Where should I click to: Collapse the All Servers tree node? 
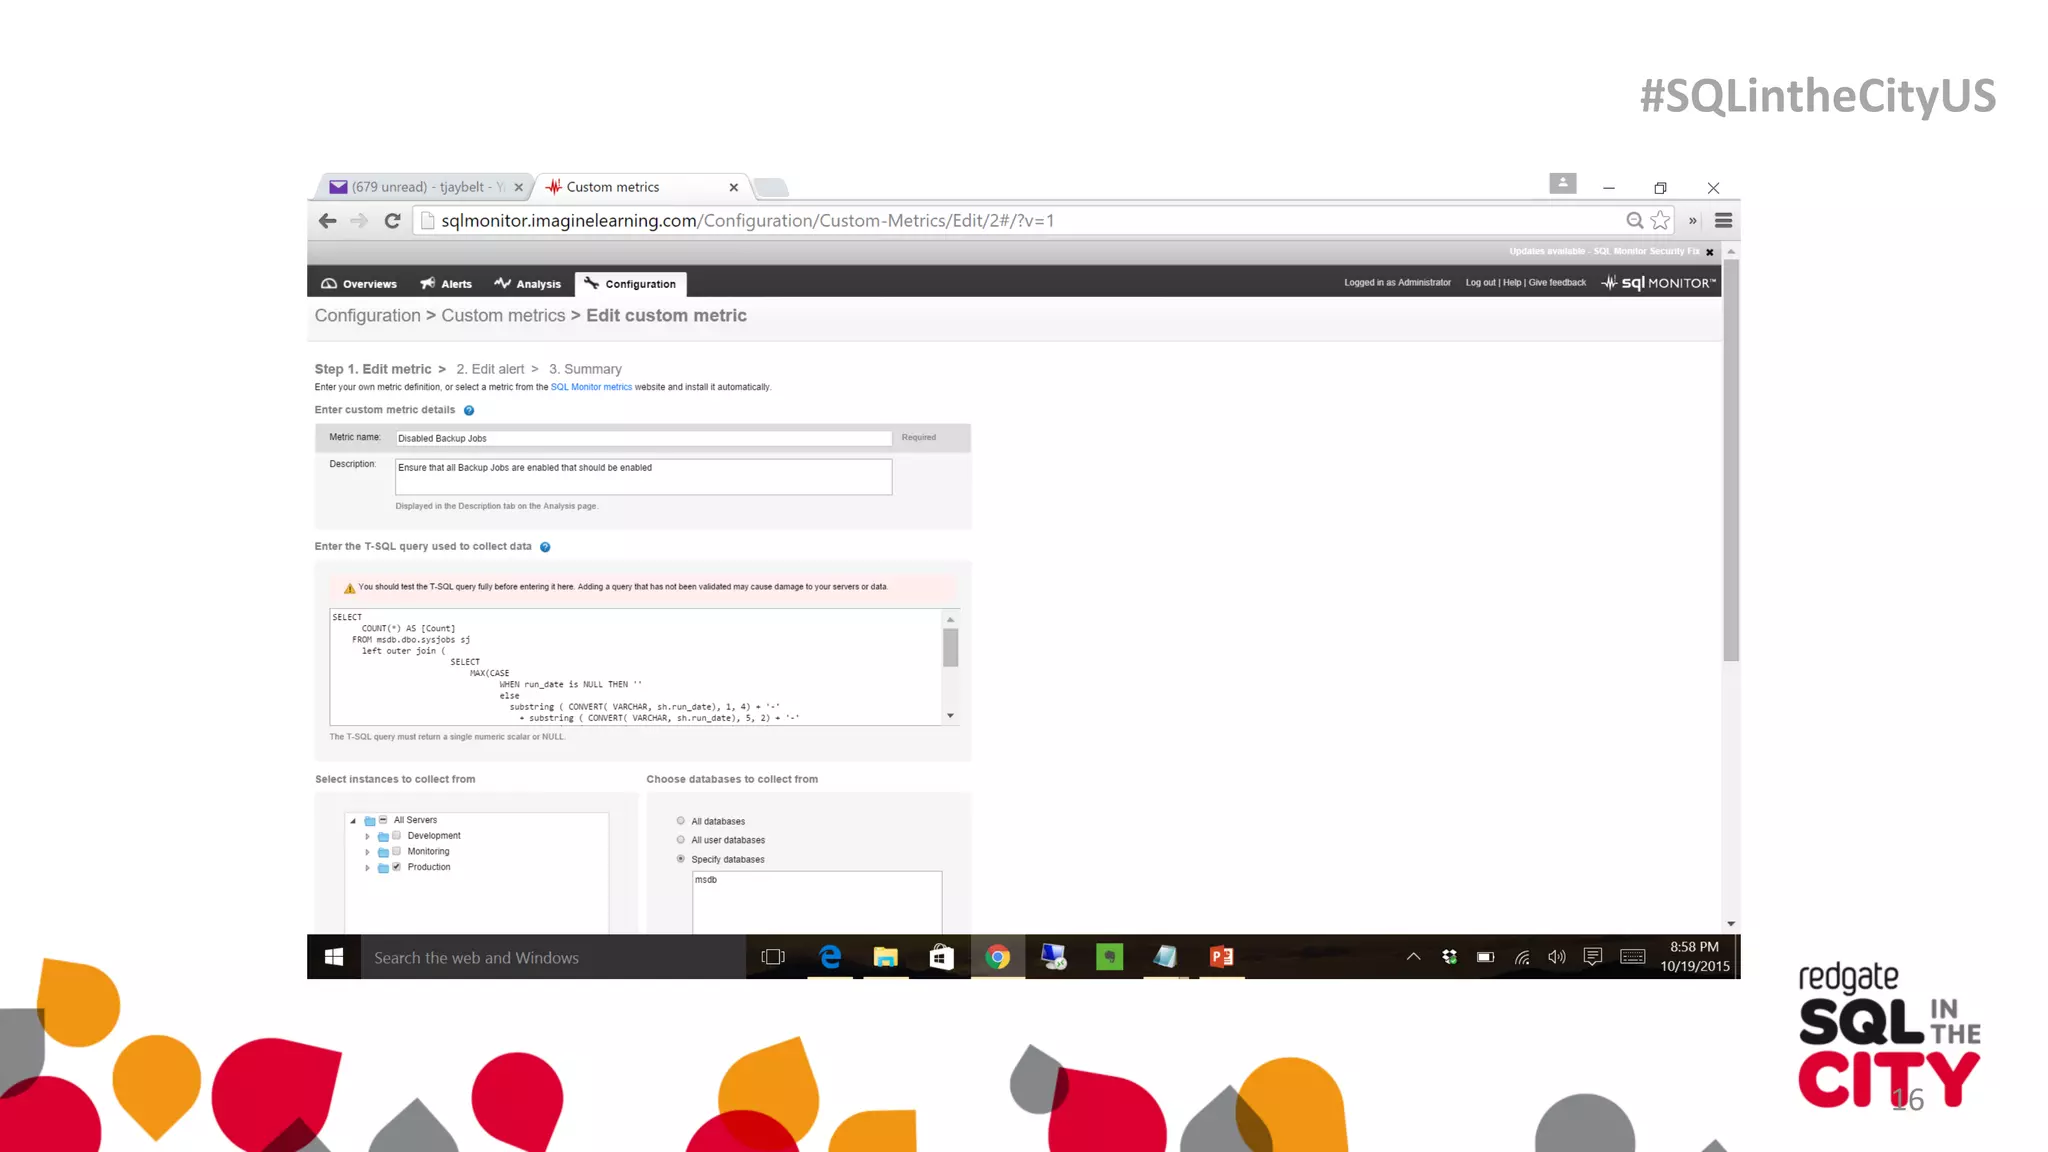coord(353,821)
